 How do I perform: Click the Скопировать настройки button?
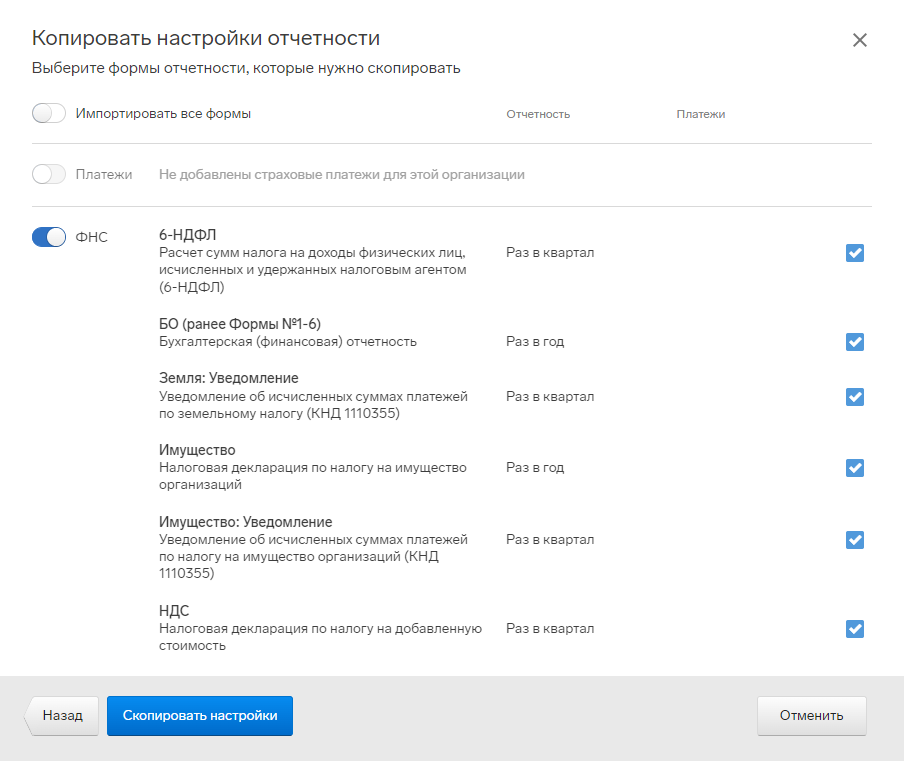point(199,715)
